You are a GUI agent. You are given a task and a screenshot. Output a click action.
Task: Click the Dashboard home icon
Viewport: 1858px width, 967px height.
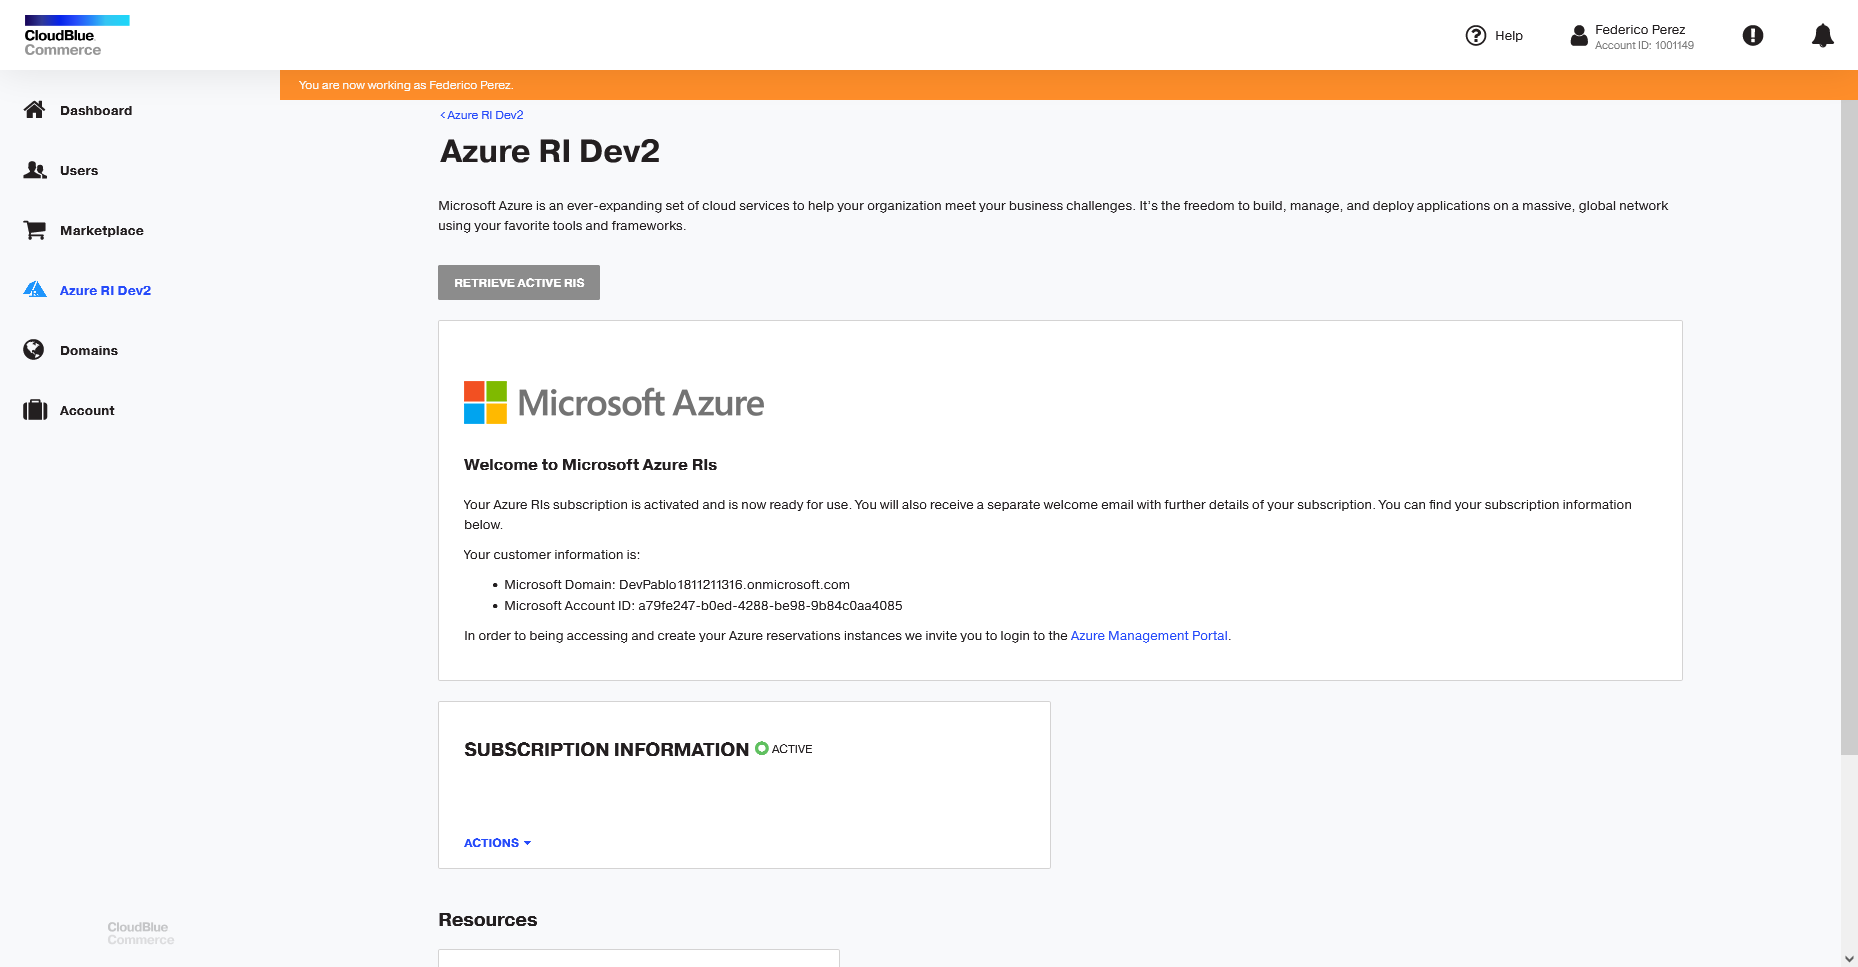point(35,110)
